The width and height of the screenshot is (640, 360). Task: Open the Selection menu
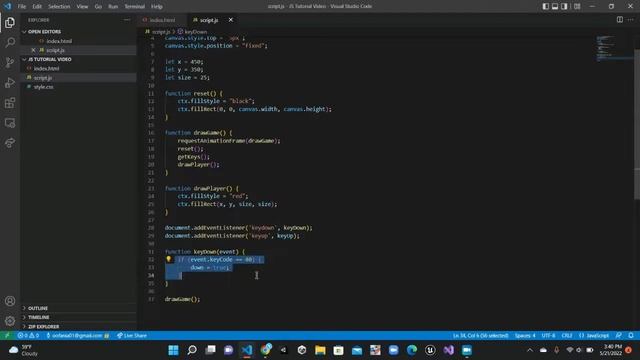[x=59, y=7]
